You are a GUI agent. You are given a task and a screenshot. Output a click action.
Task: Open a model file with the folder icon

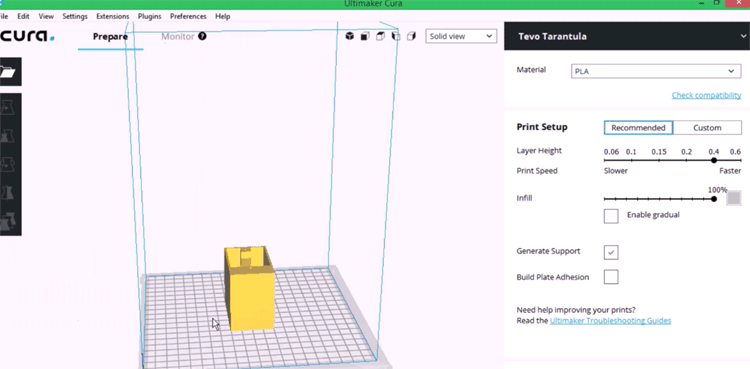click(8, 72)
